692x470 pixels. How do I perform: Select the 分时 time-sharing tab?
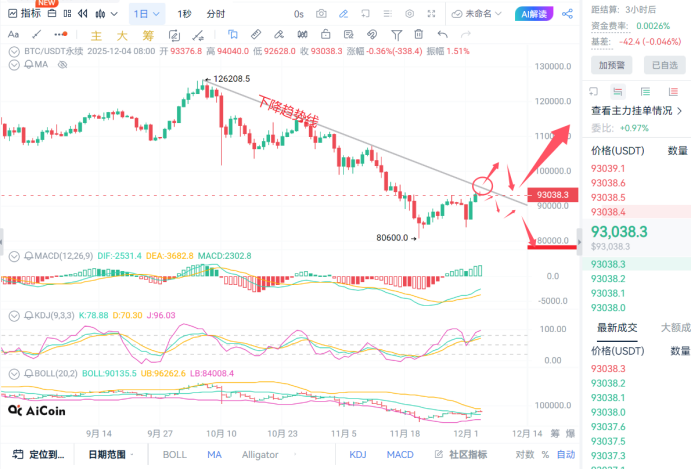click(215, 14)
